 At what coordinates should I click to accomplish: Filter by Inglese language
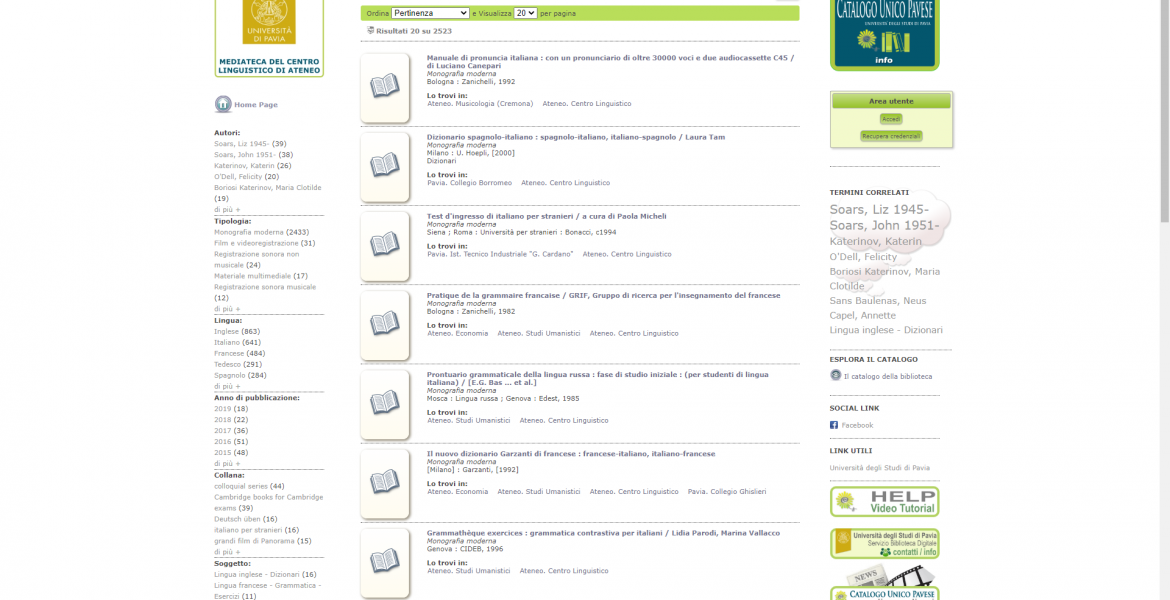click(226, 331)
